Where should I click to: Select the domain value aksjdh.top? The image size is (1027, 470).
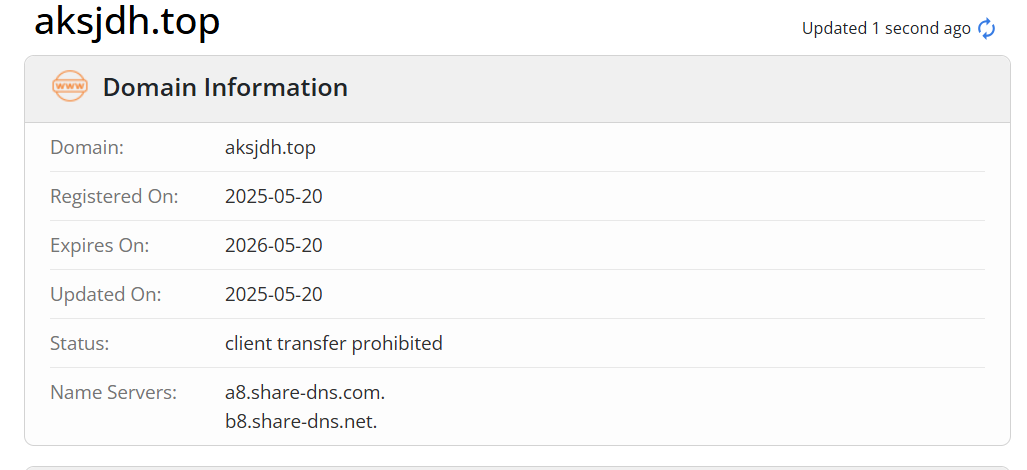pos(271,148)
